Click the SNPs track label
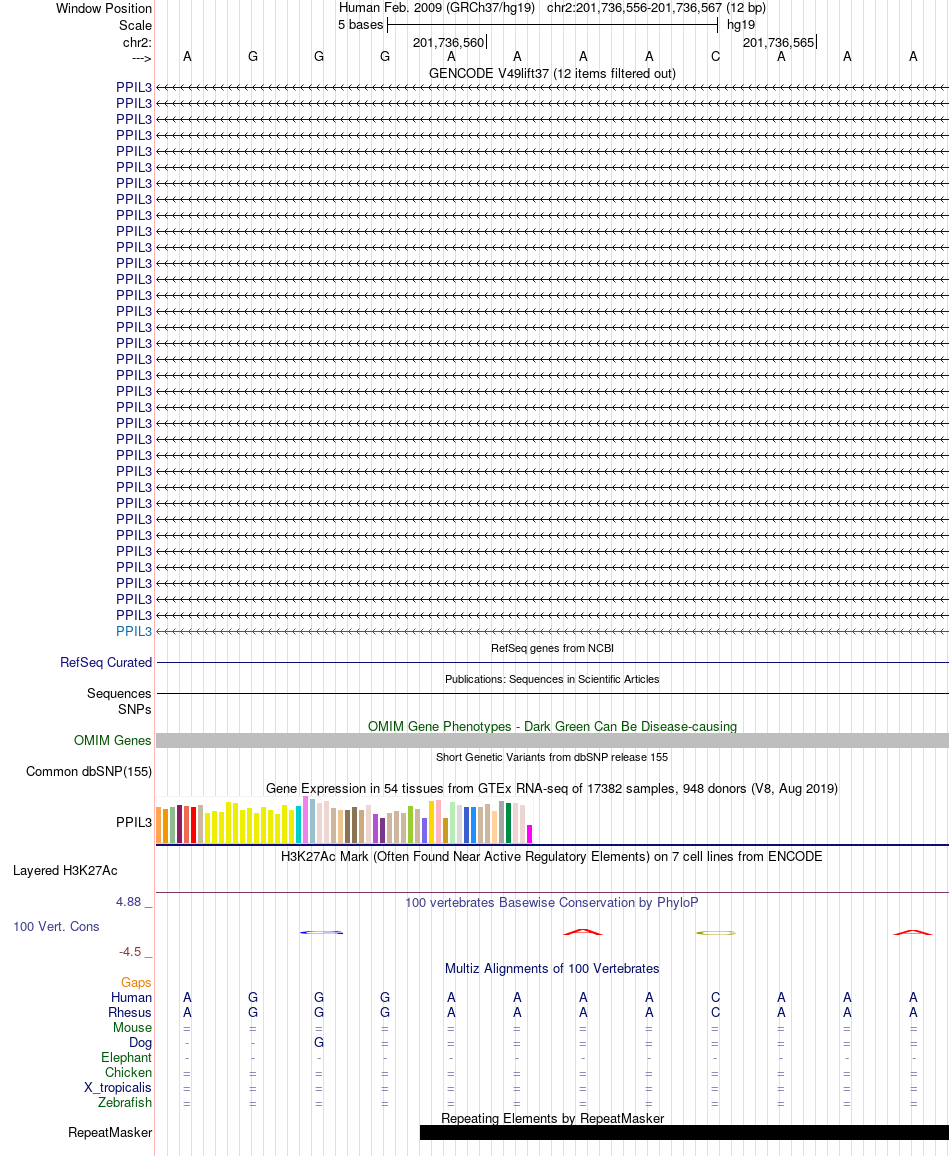The height and width of the screenshot is (1156, 950). (x=134, y=709)
